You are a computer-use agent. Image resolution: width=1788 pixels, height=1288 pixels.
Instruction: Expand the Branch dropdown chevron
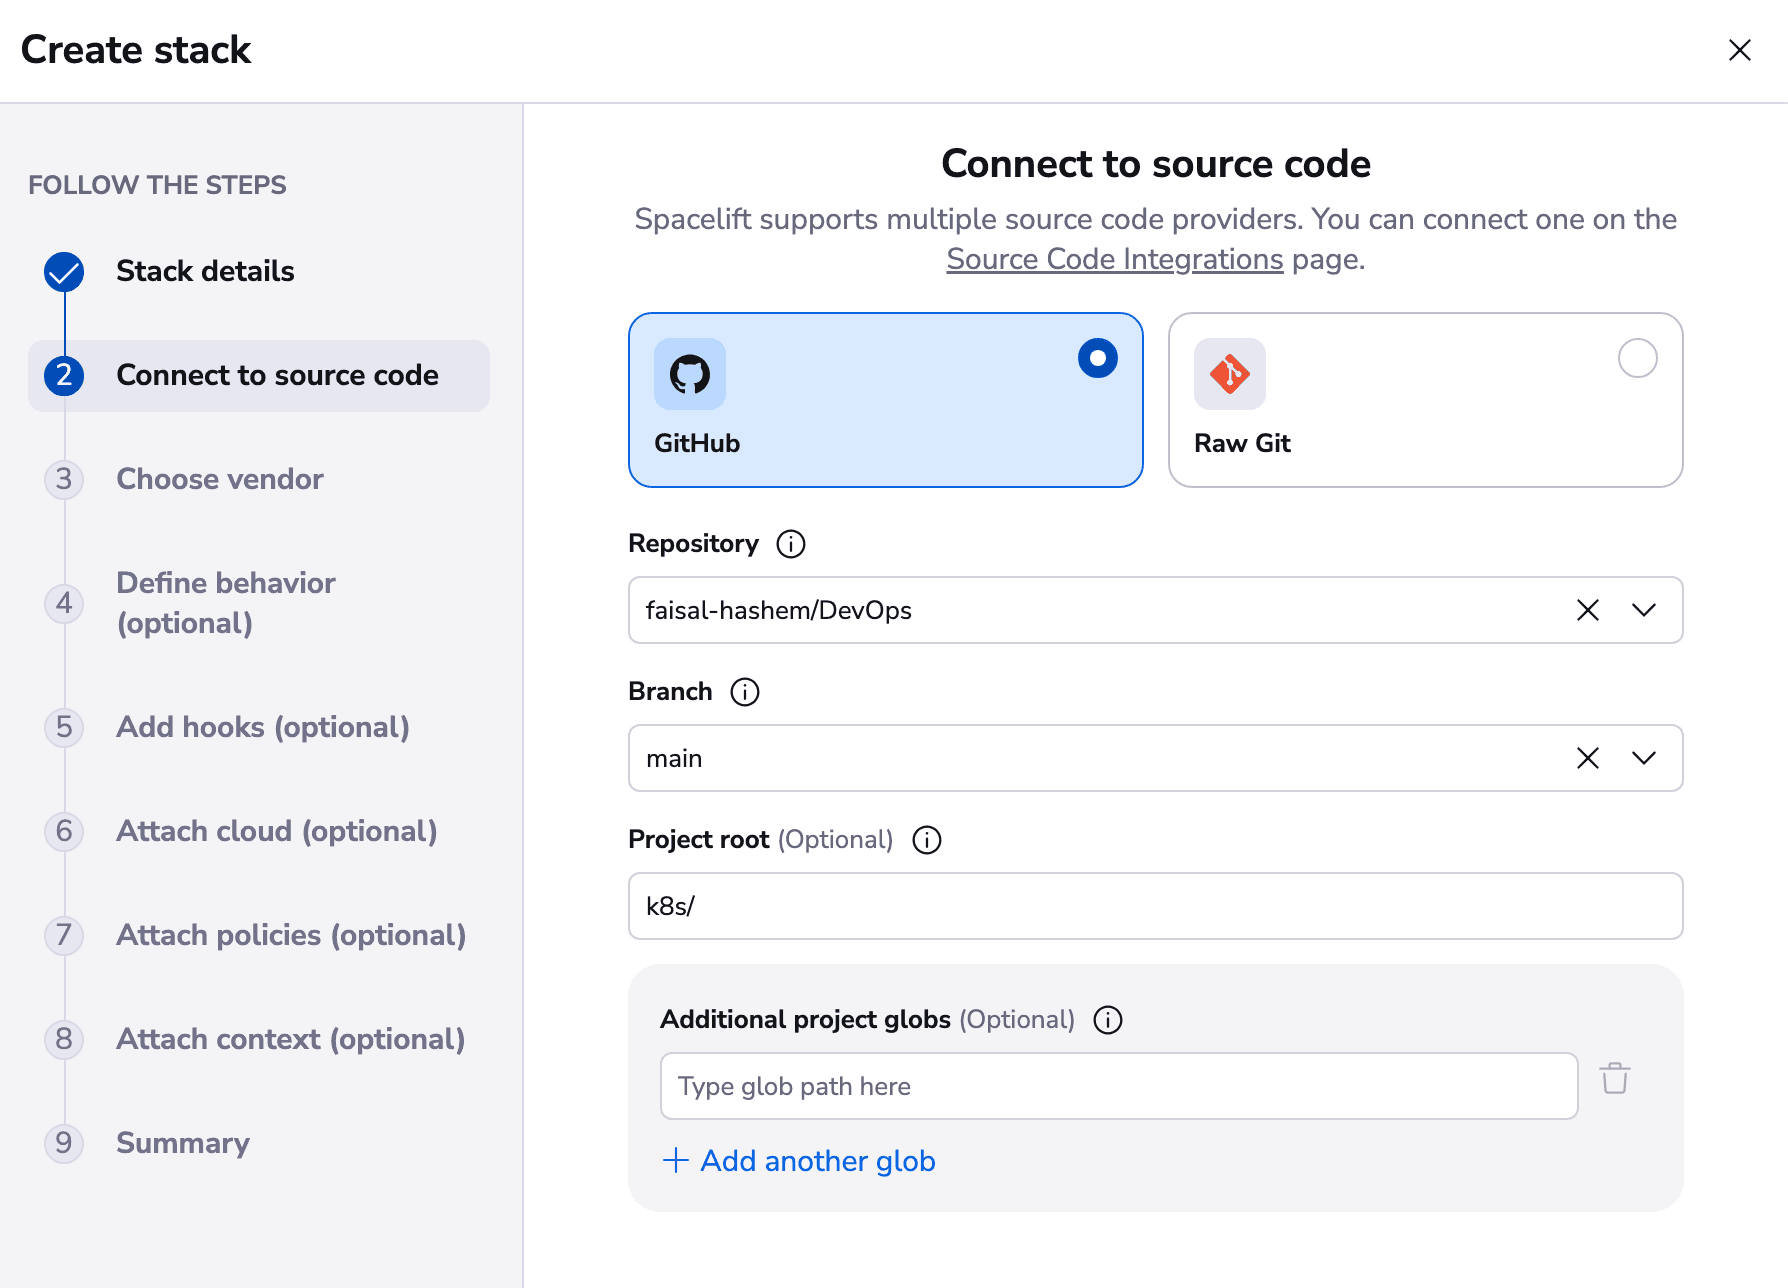coord(1644,758)
